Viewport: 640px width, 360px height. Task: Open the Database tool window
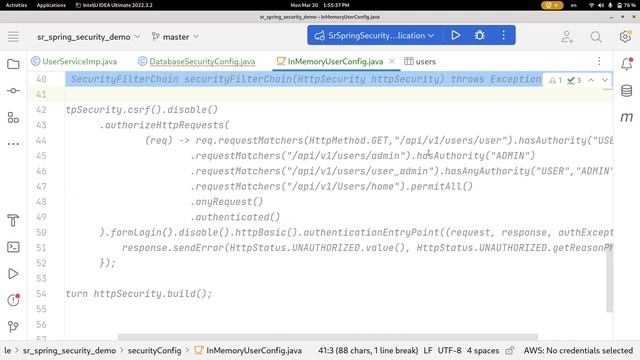point(627,91)
